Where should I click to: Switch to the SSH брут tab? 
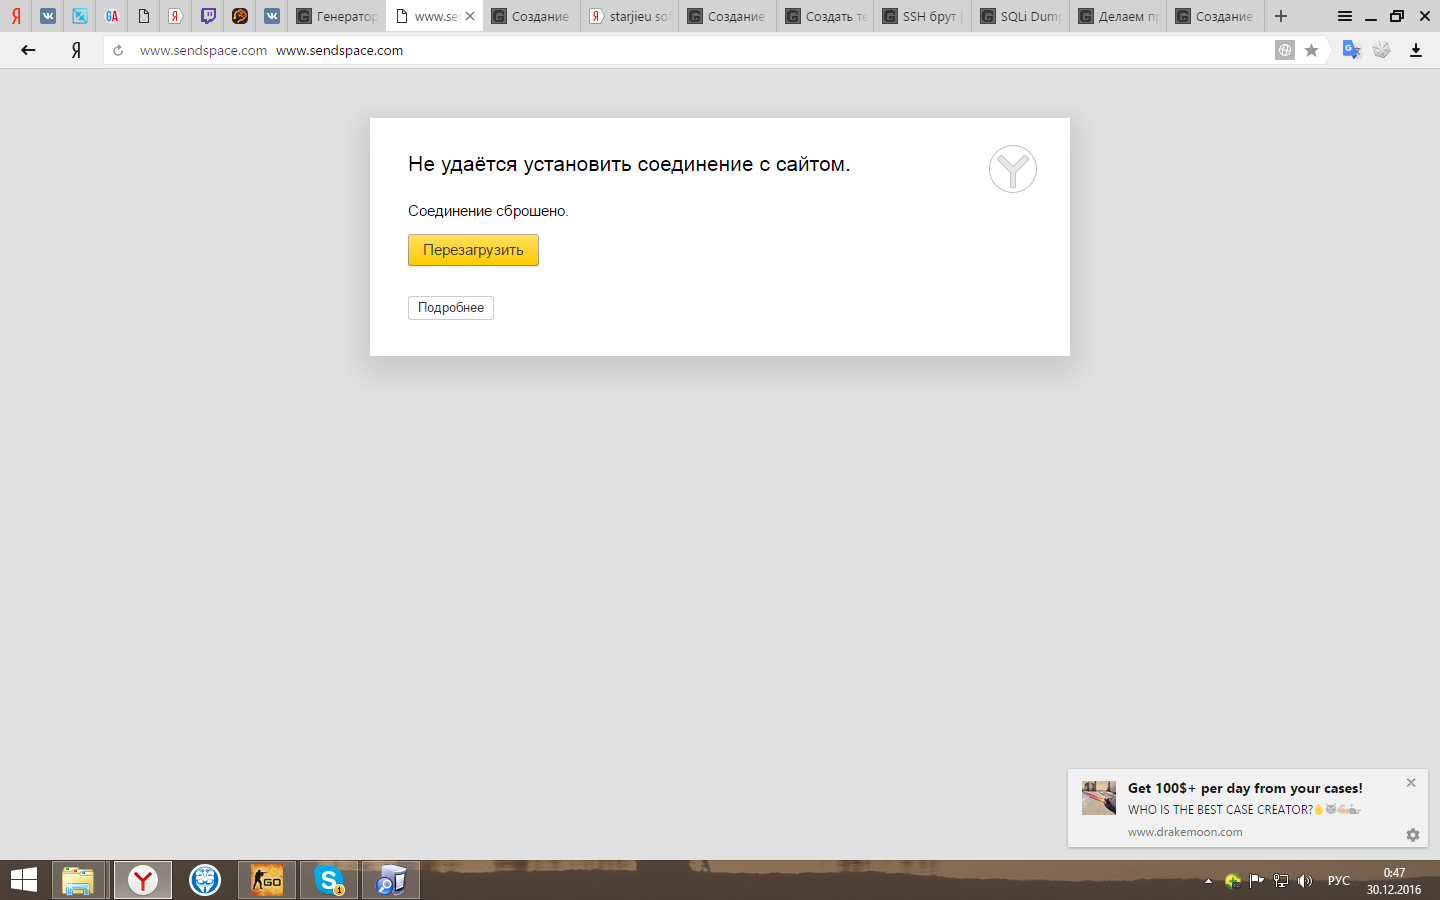pyautogui.click(x=922, y=16)
